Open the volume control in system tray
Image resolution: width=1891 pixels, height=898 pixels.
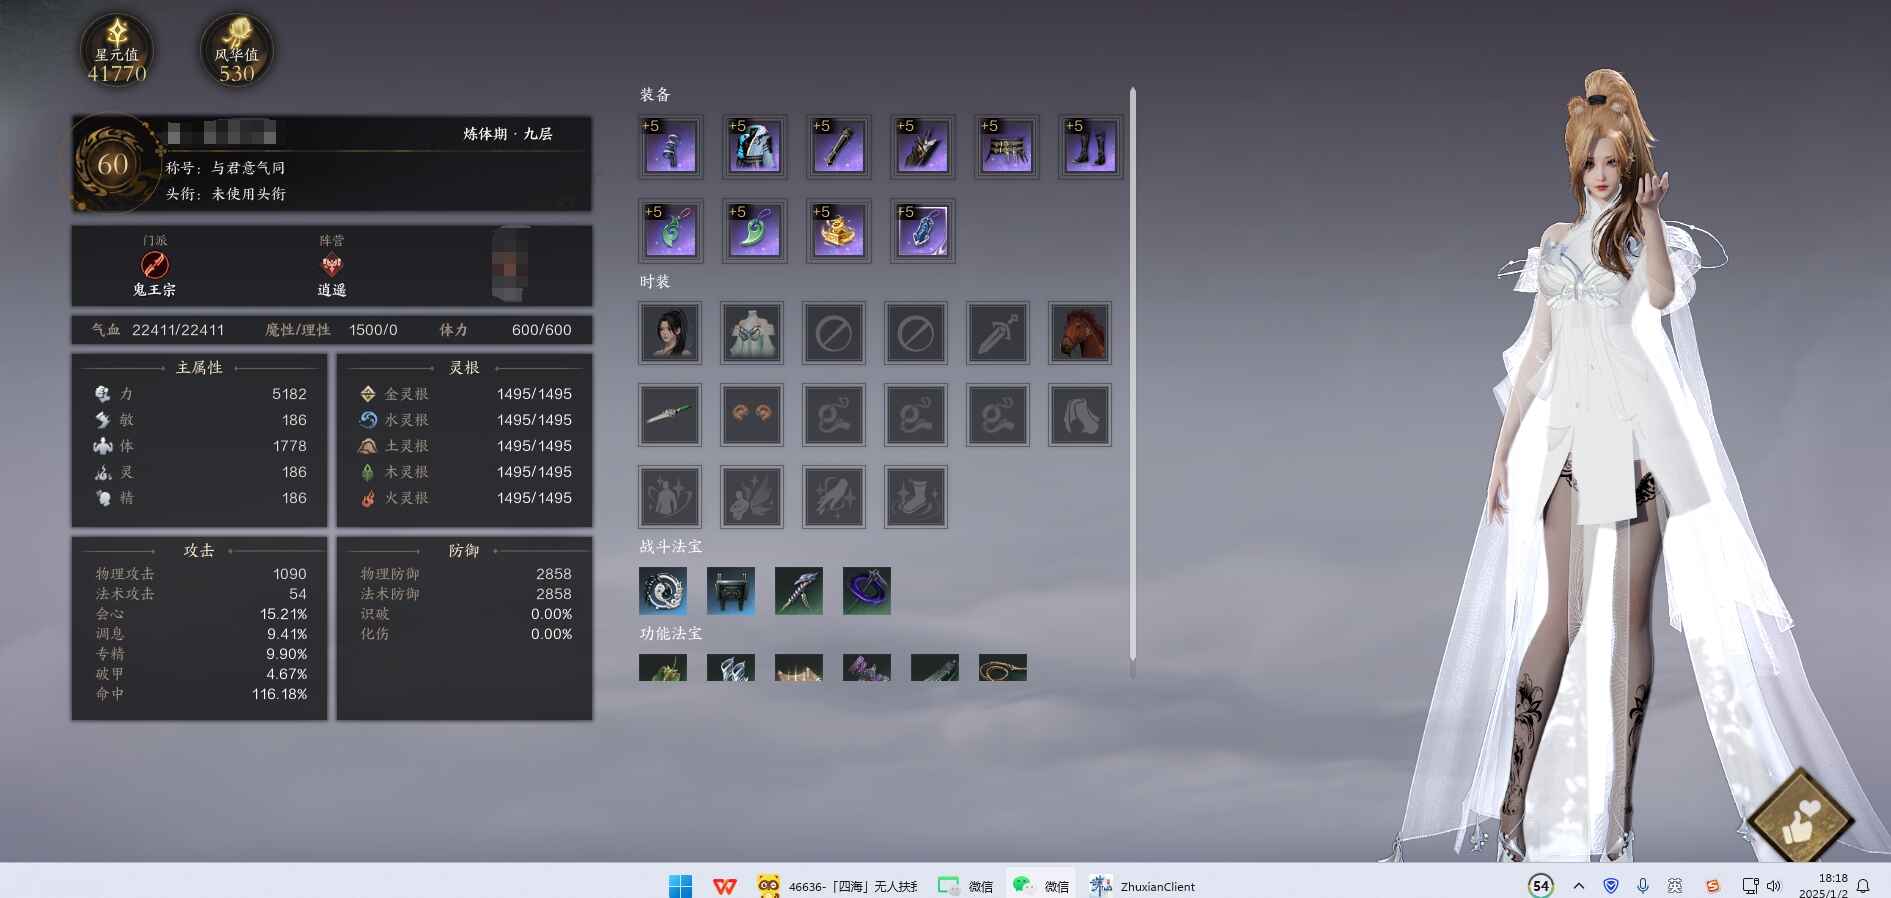pos(1774,886)
